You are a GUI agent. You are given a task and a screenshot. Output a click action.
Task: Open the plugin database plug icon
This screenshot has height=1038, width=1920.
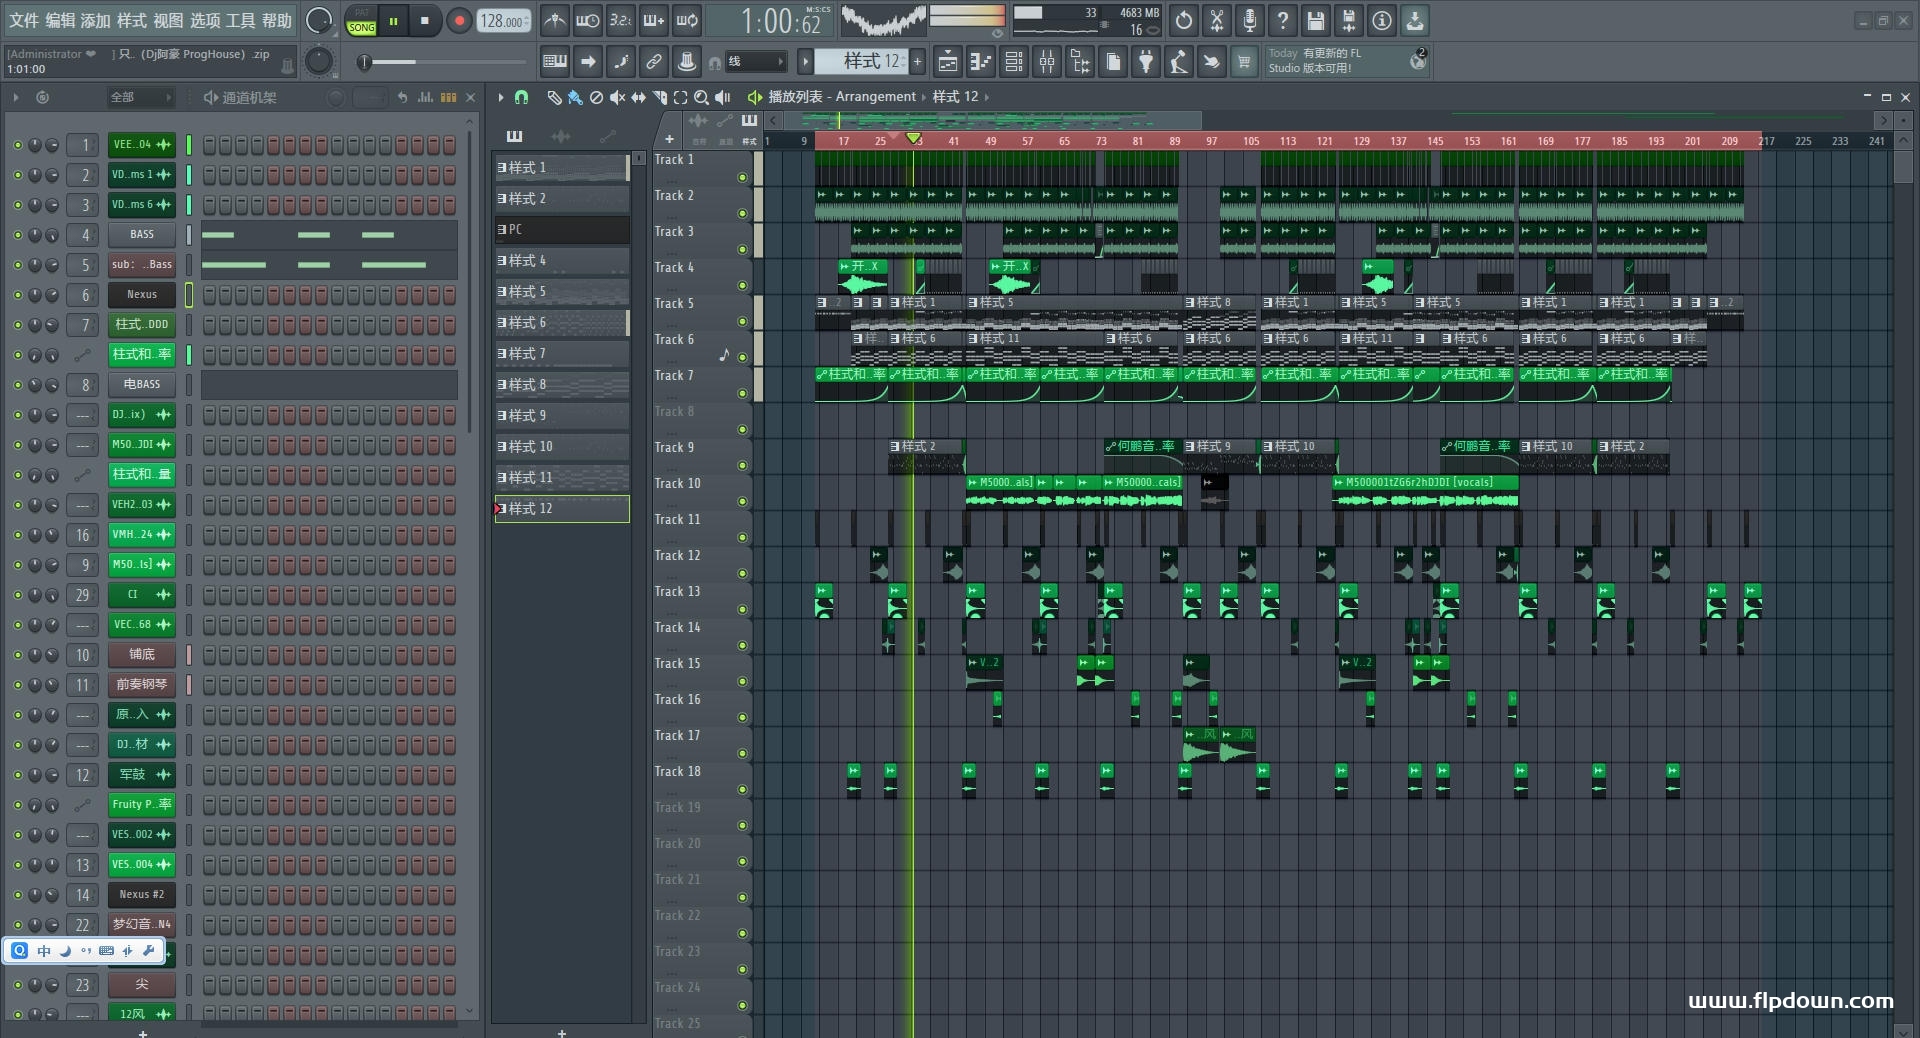[1146, 62]
